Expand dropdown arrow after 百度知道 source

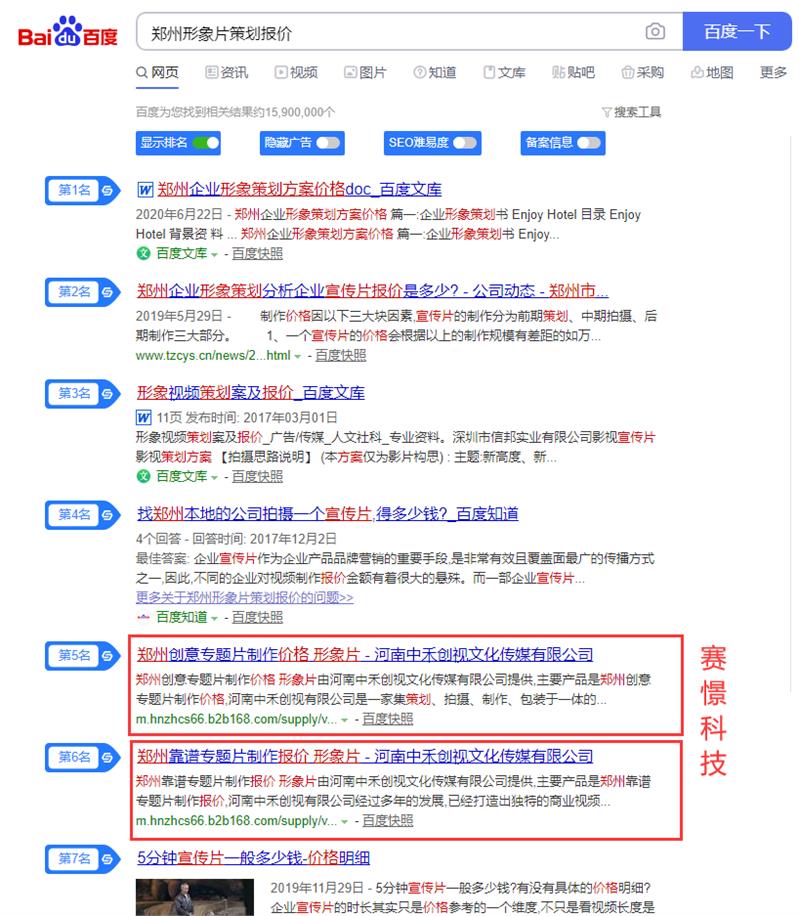pyautogui.click(x=214, y=618)
